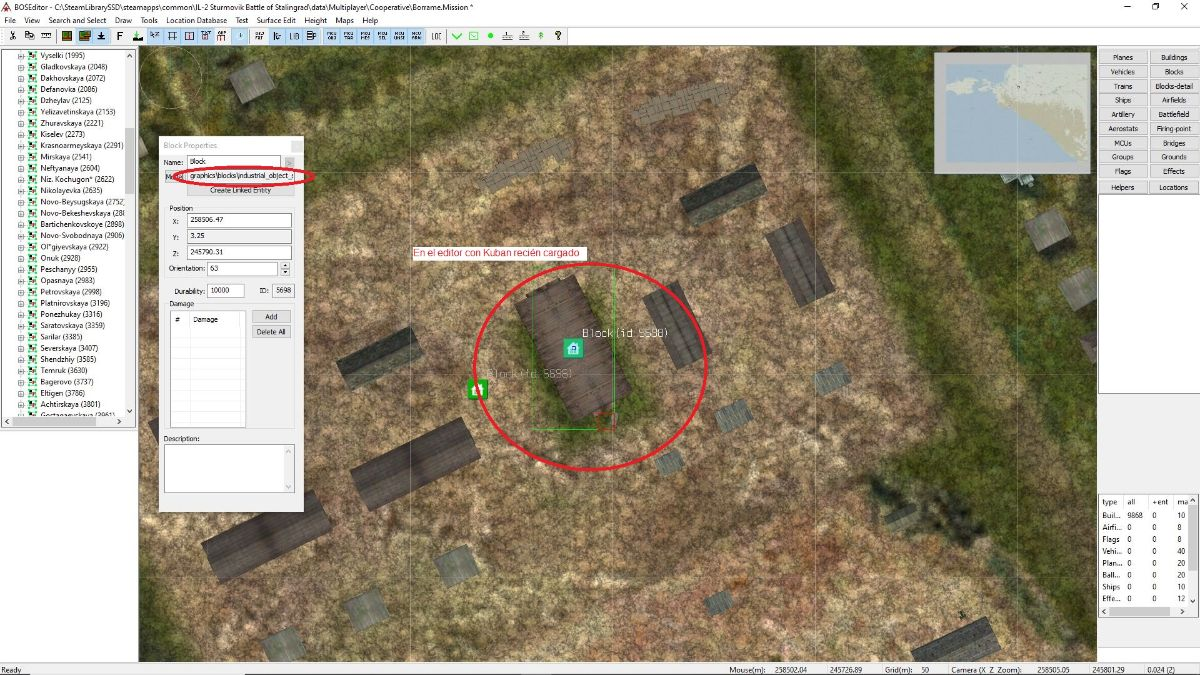Image resolution: width=1200 pixels, height=675 pixels.
Task: Click the green checkmark toolbar icon
Action: pos(456,35)
